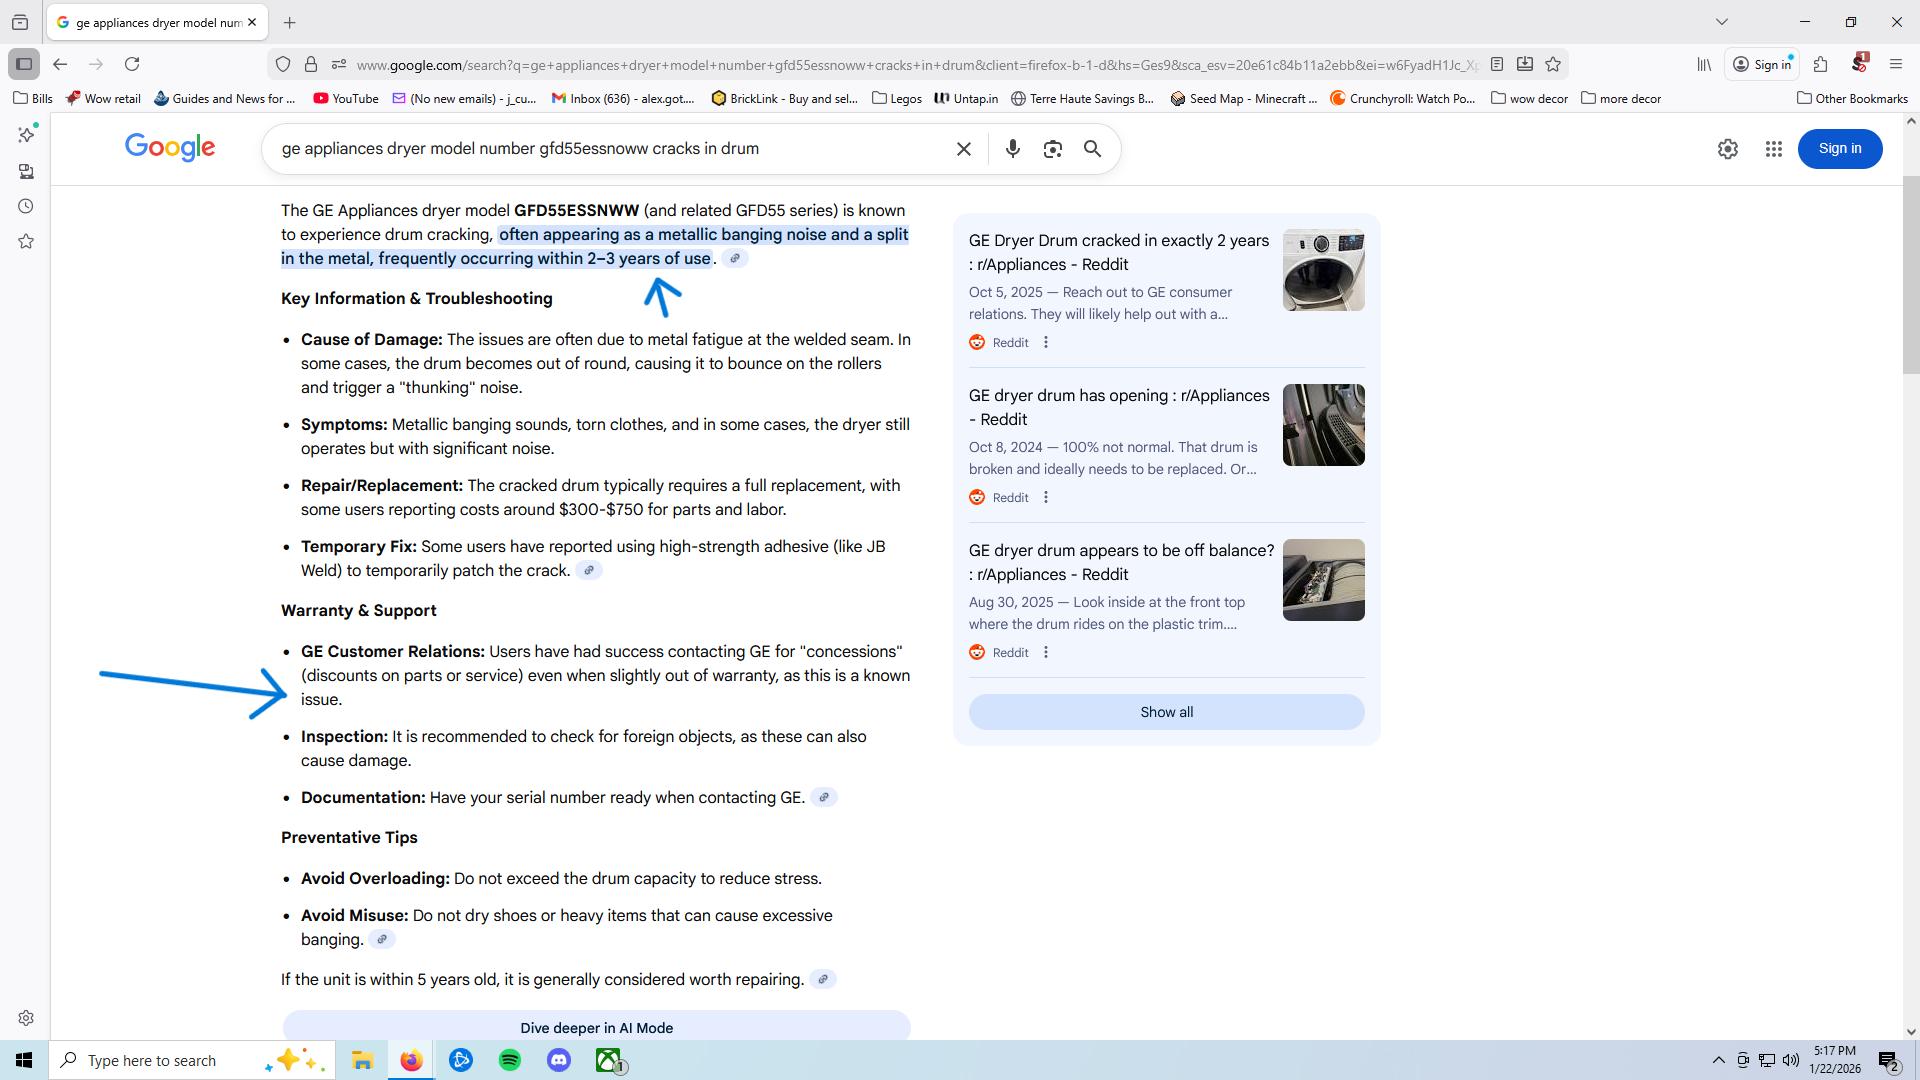
Task: Open the sidebar history clock icon
Action: click(x=26, y=207)
